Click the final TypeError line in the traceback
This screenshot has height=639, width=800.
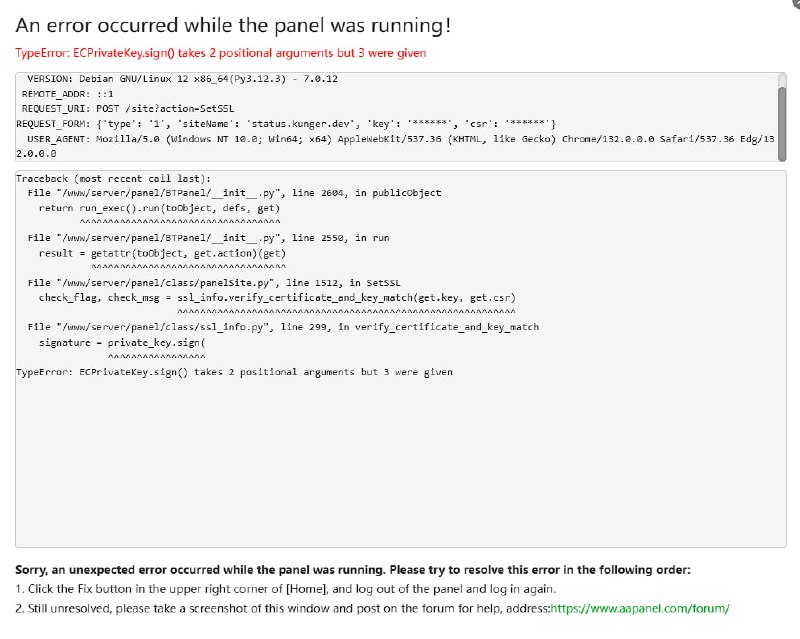[x=234, y=372]
